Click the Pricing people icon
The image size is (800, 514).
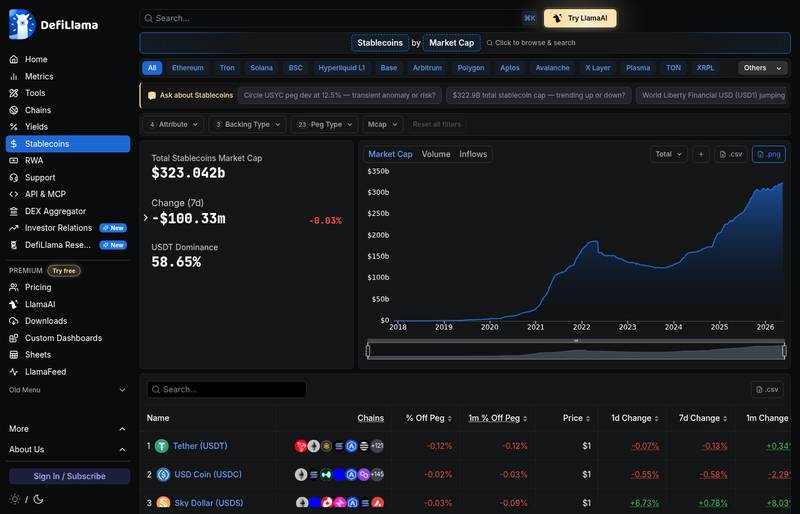pyautogui.click(x=14, y=287)
